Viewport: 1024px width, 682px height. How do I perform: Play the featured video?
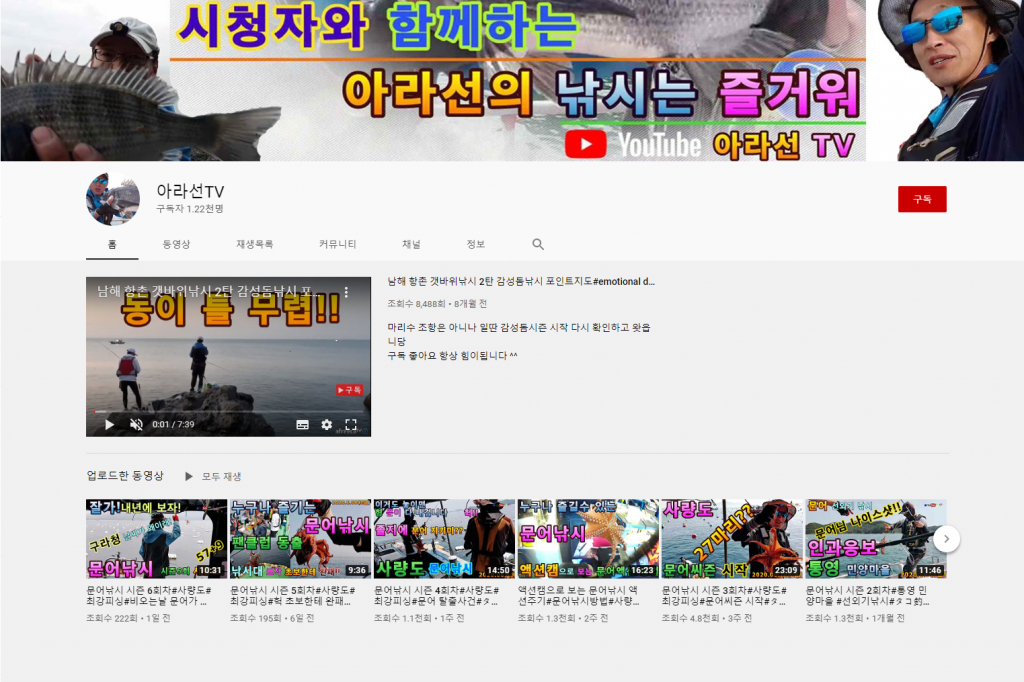click(x=110, y=424)
